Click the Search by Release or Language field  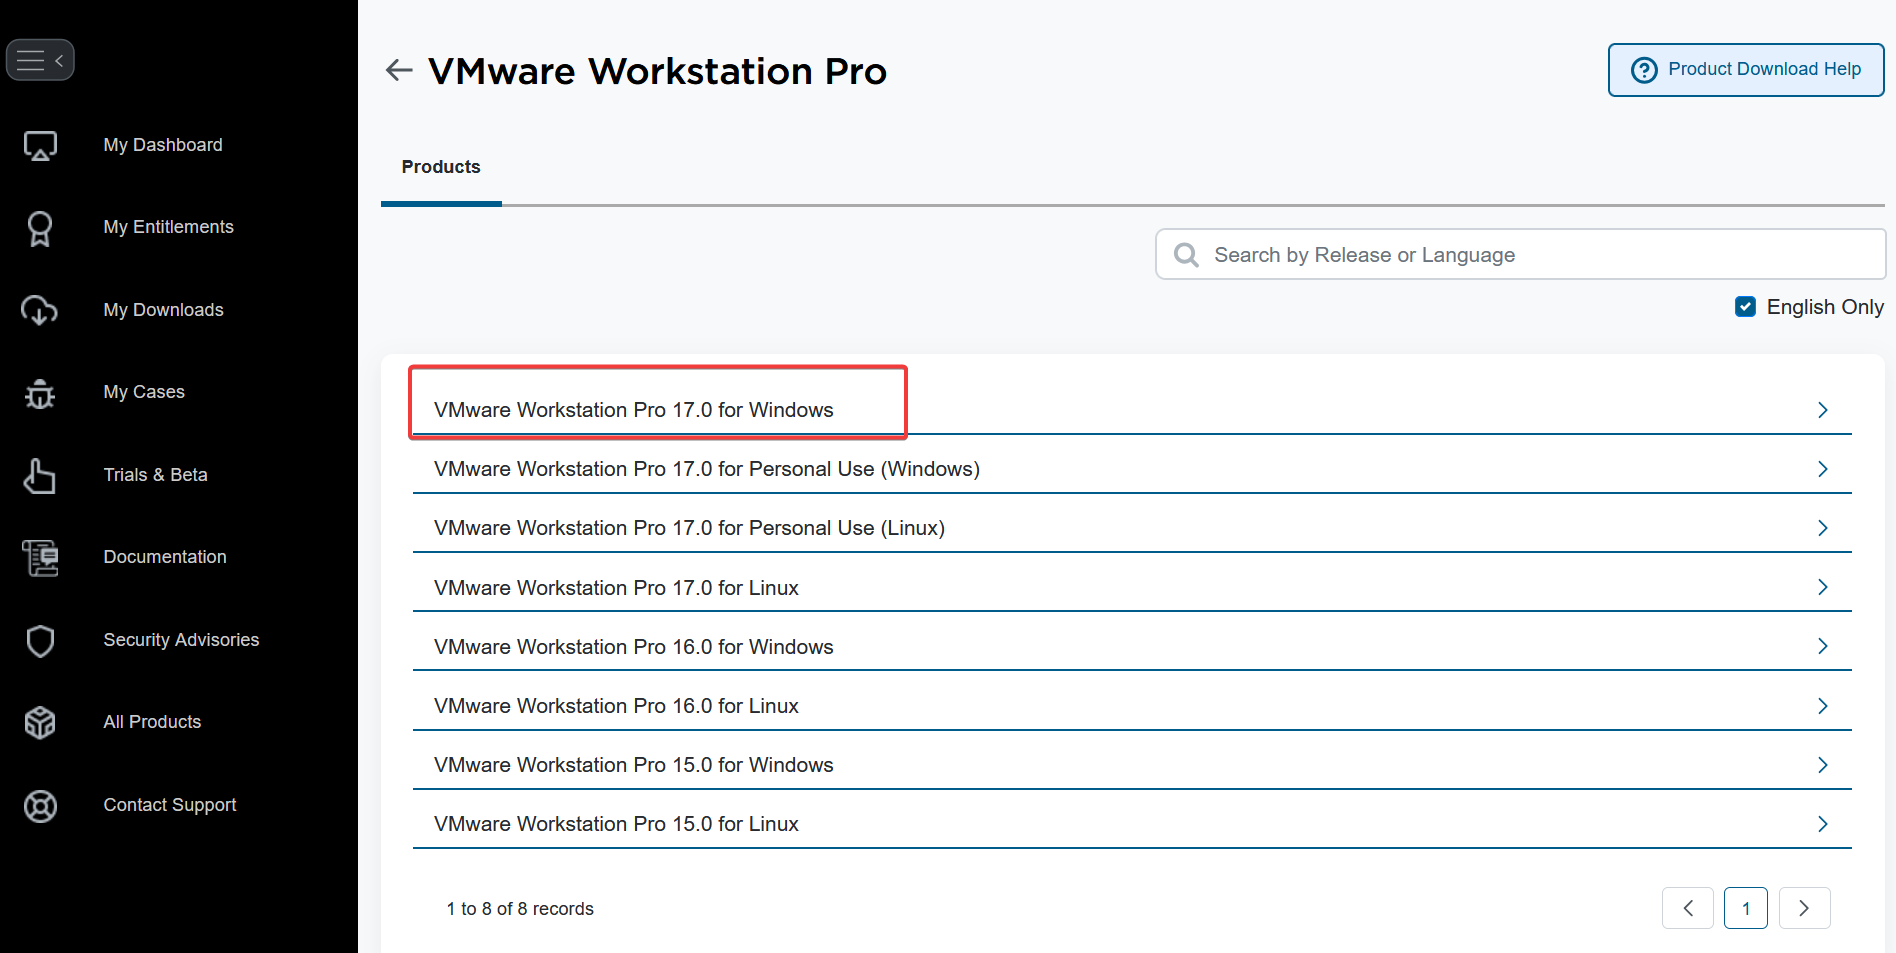1520,255
